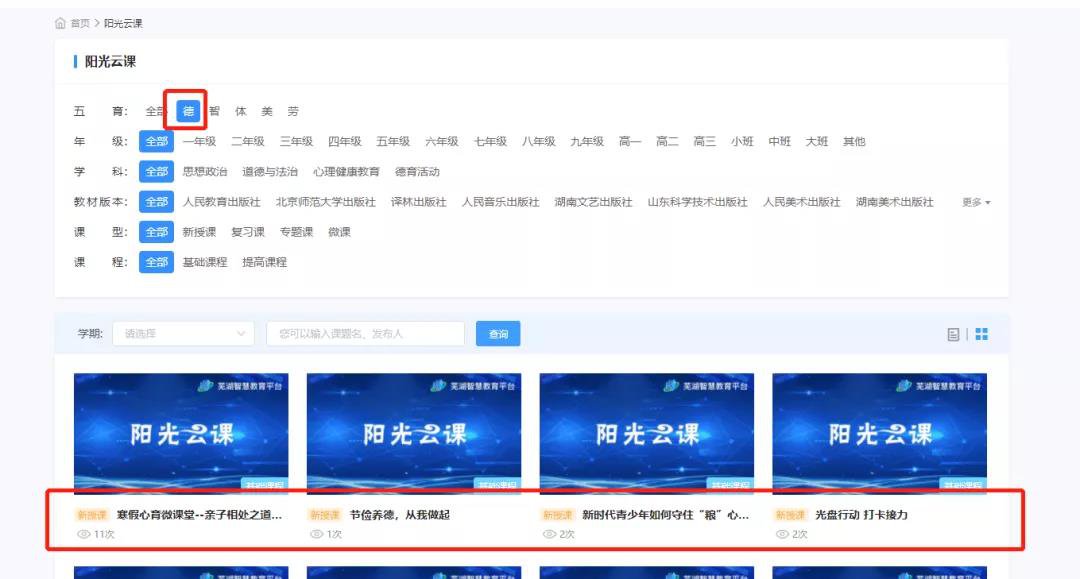Open the 光盘行动 打卡接力 course thumbnail
The width and height of the screenshot is (1080, 579).
point(879,433)
